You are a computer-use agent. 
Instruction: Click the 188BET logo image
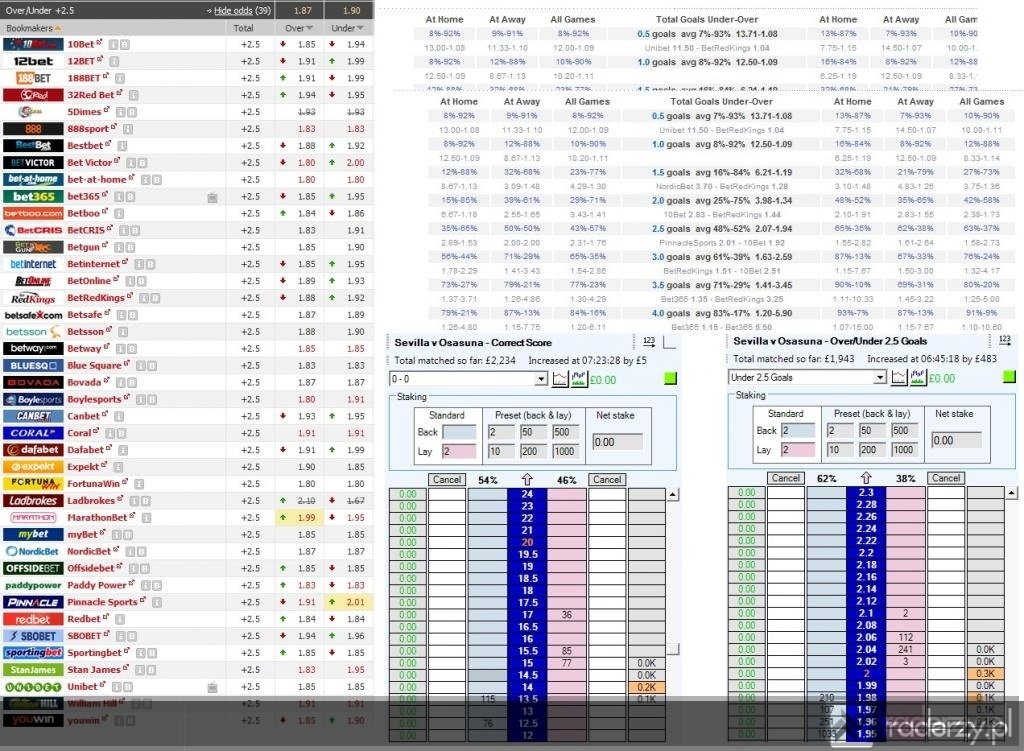[33, 78]
